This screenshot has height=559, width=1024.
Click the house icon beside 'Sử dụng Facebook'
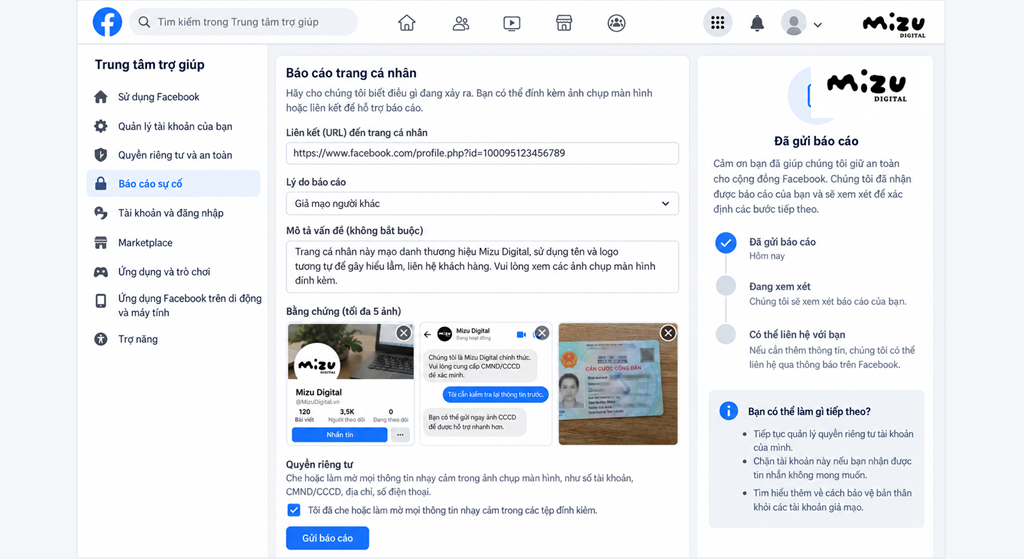pos(101,97)
